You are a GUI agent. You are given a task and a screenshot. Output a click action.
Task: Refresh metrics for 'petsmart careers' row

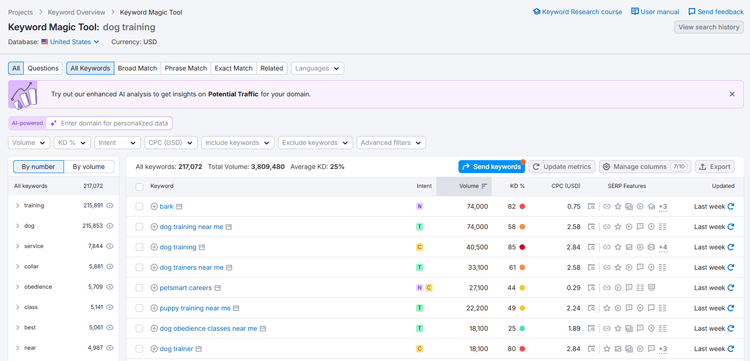tap(730, 288)
